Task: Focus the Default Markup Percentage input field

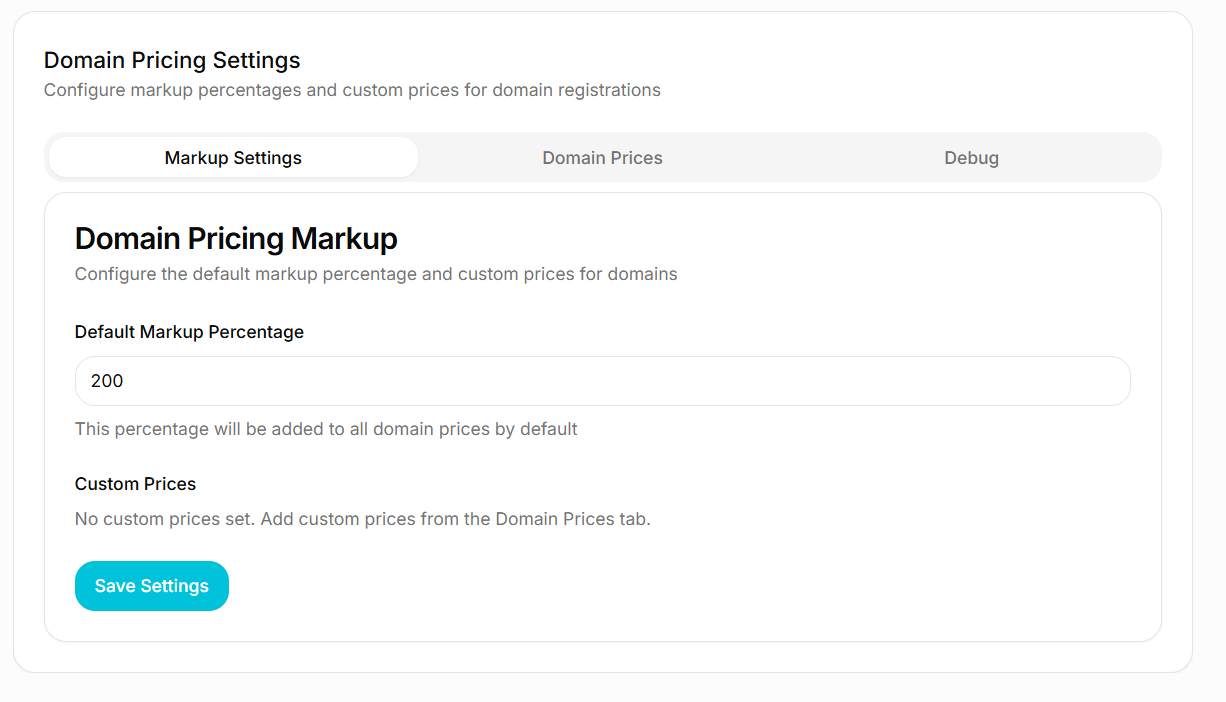Action: (x=602, y=381)
